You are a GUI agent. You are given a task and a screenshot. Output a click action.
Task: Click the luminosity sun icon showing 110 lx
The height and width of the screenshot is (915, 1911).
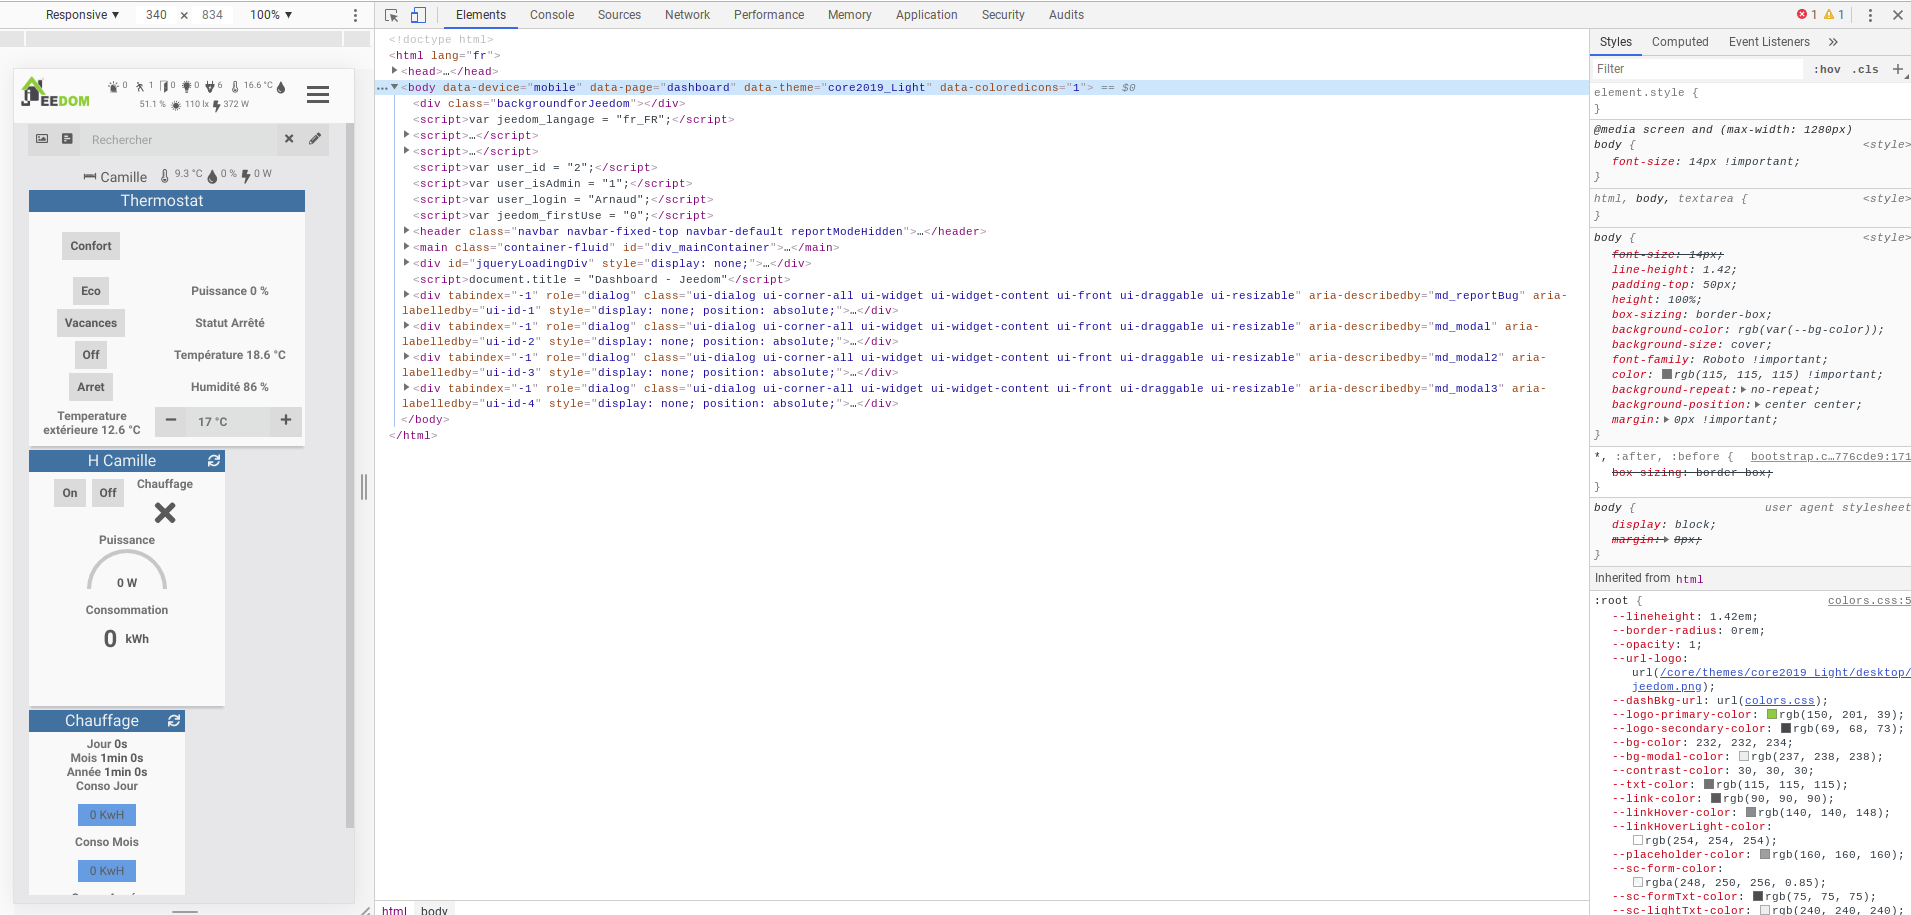coord(176,105)
